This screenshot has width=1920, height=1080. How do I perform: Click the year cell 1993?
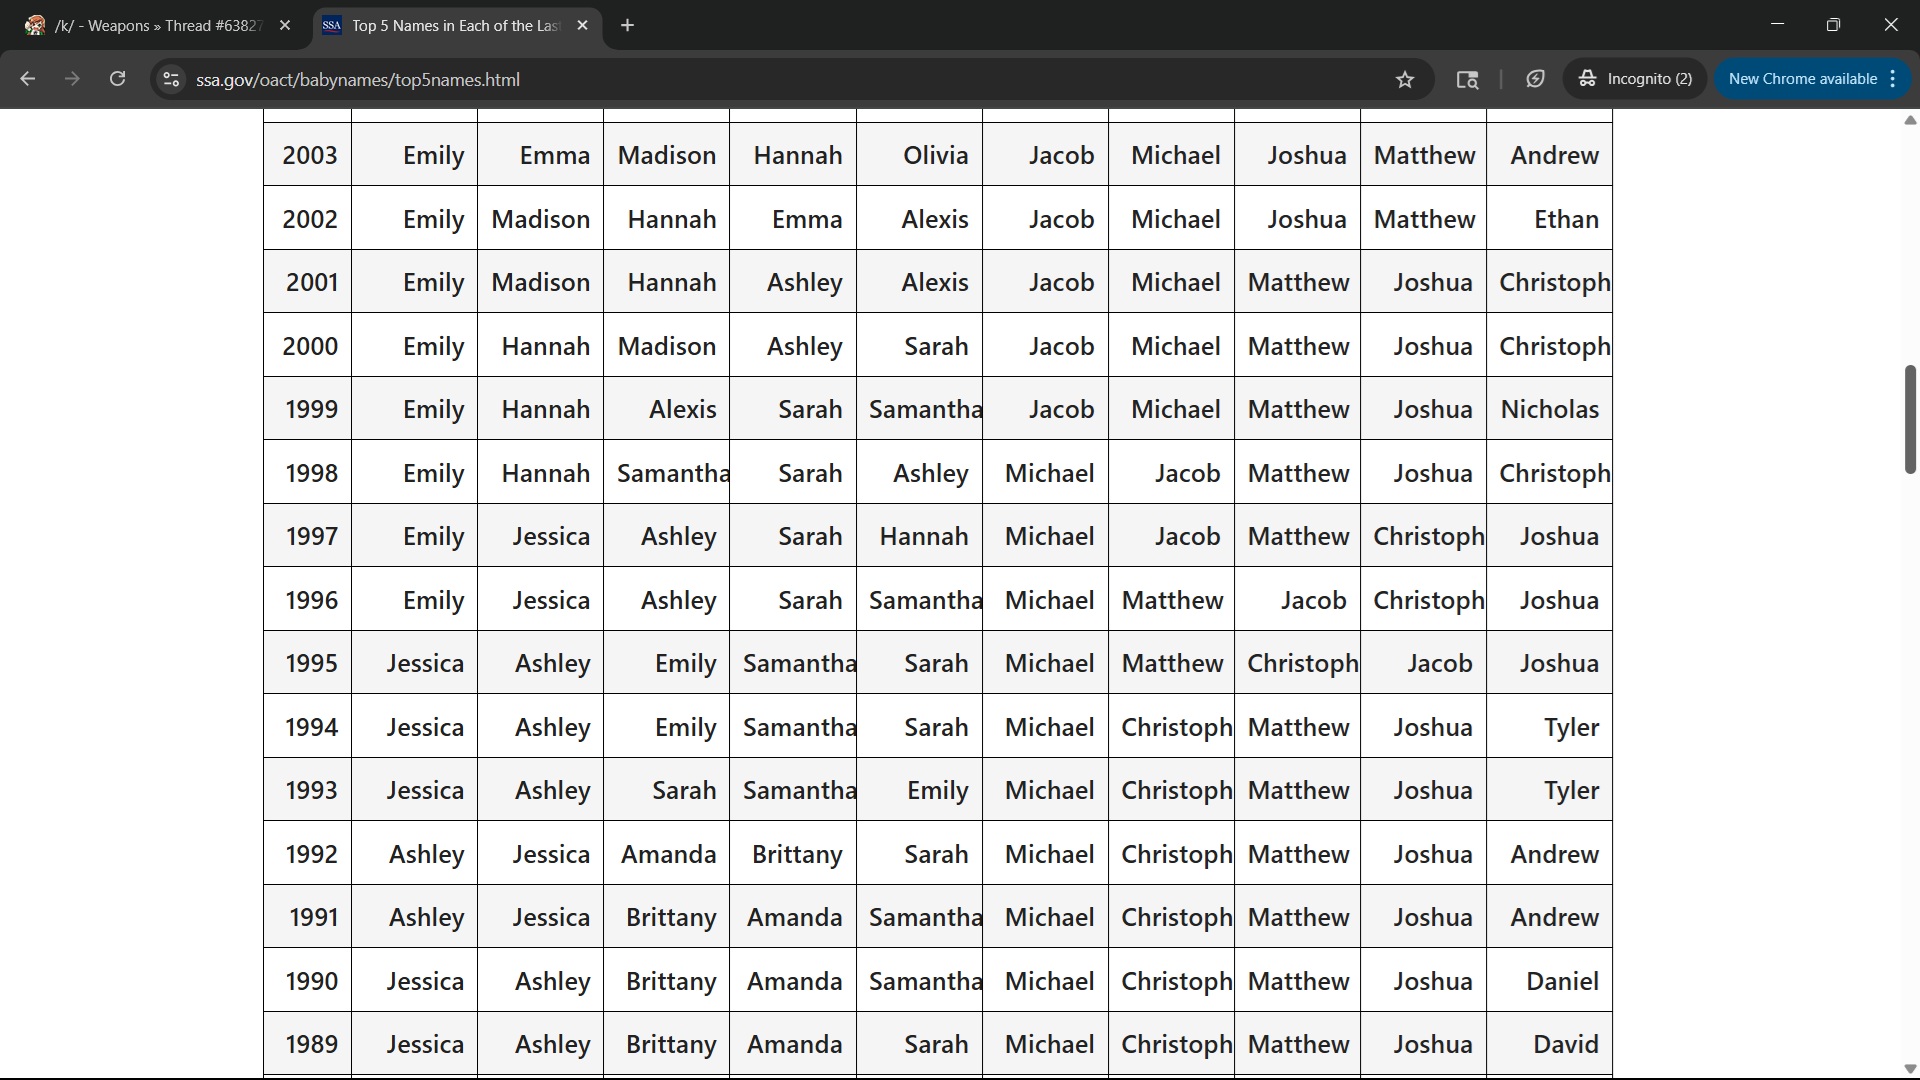(308, 790)
